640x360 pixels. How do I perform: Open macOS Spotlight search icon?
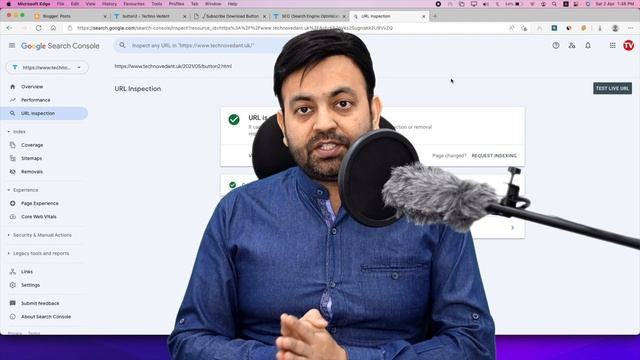click(x=554, y=4)
